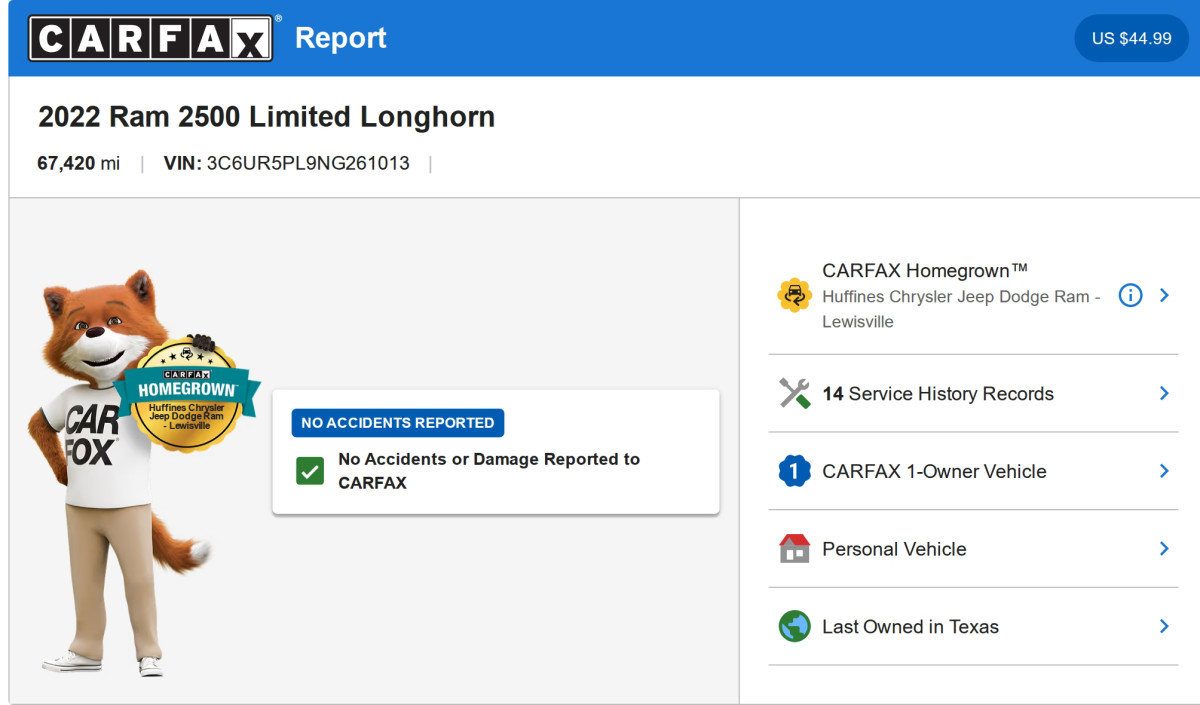Expand the Last Owned in Texas chevron
This screenshot has width=1200, height=705.
pos(1164,626)
